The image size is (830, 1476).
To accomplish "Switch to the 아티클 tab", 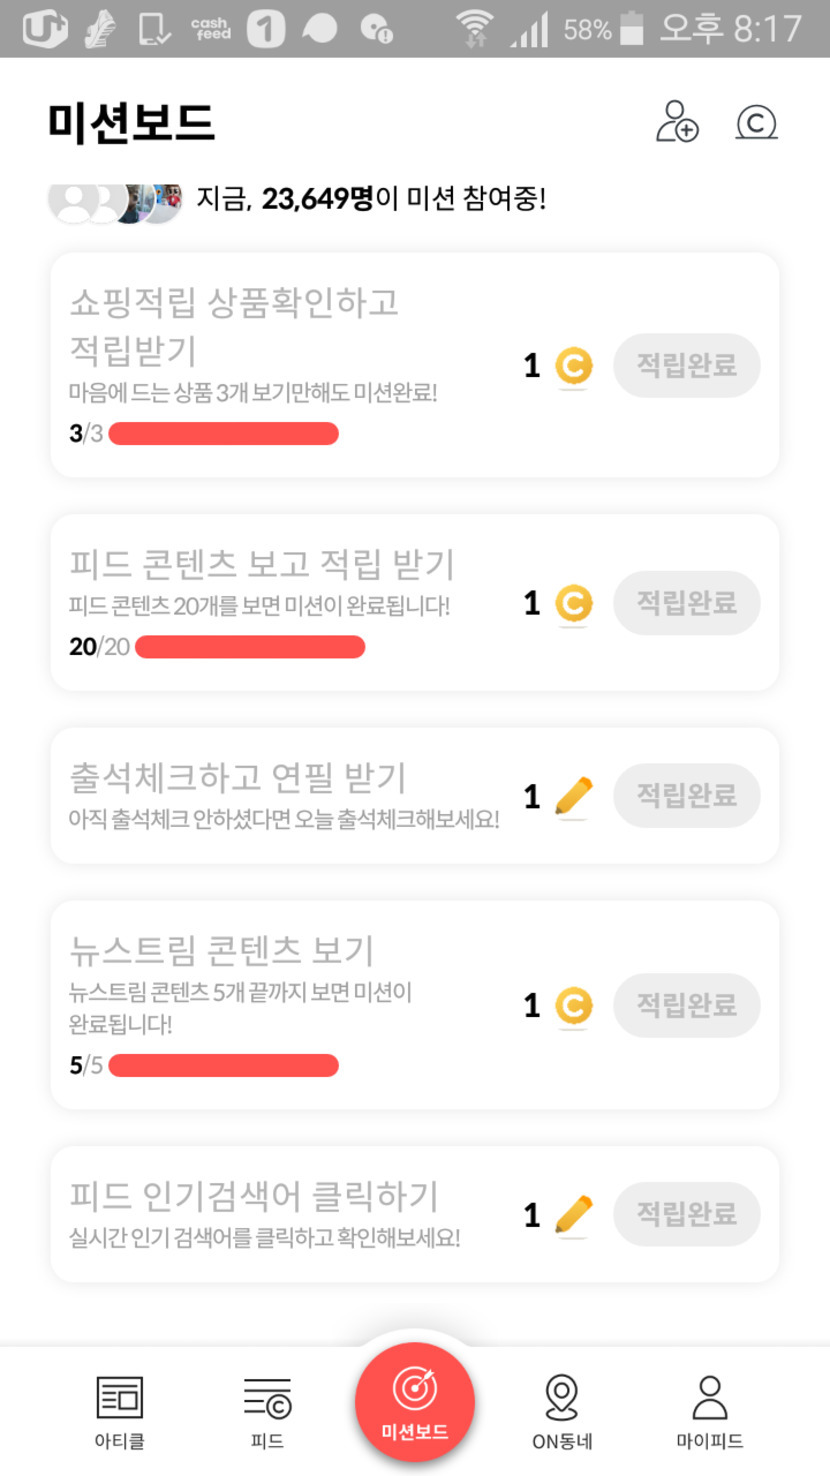I will tap(119, 1412).
